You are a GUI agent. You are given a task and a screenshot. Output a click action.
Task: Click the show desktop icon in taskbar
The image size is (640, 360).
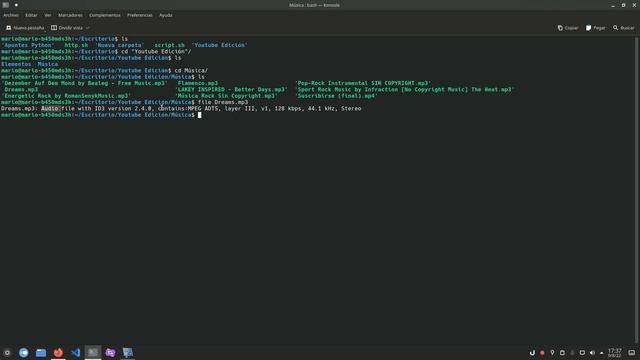tap(631, 353)
